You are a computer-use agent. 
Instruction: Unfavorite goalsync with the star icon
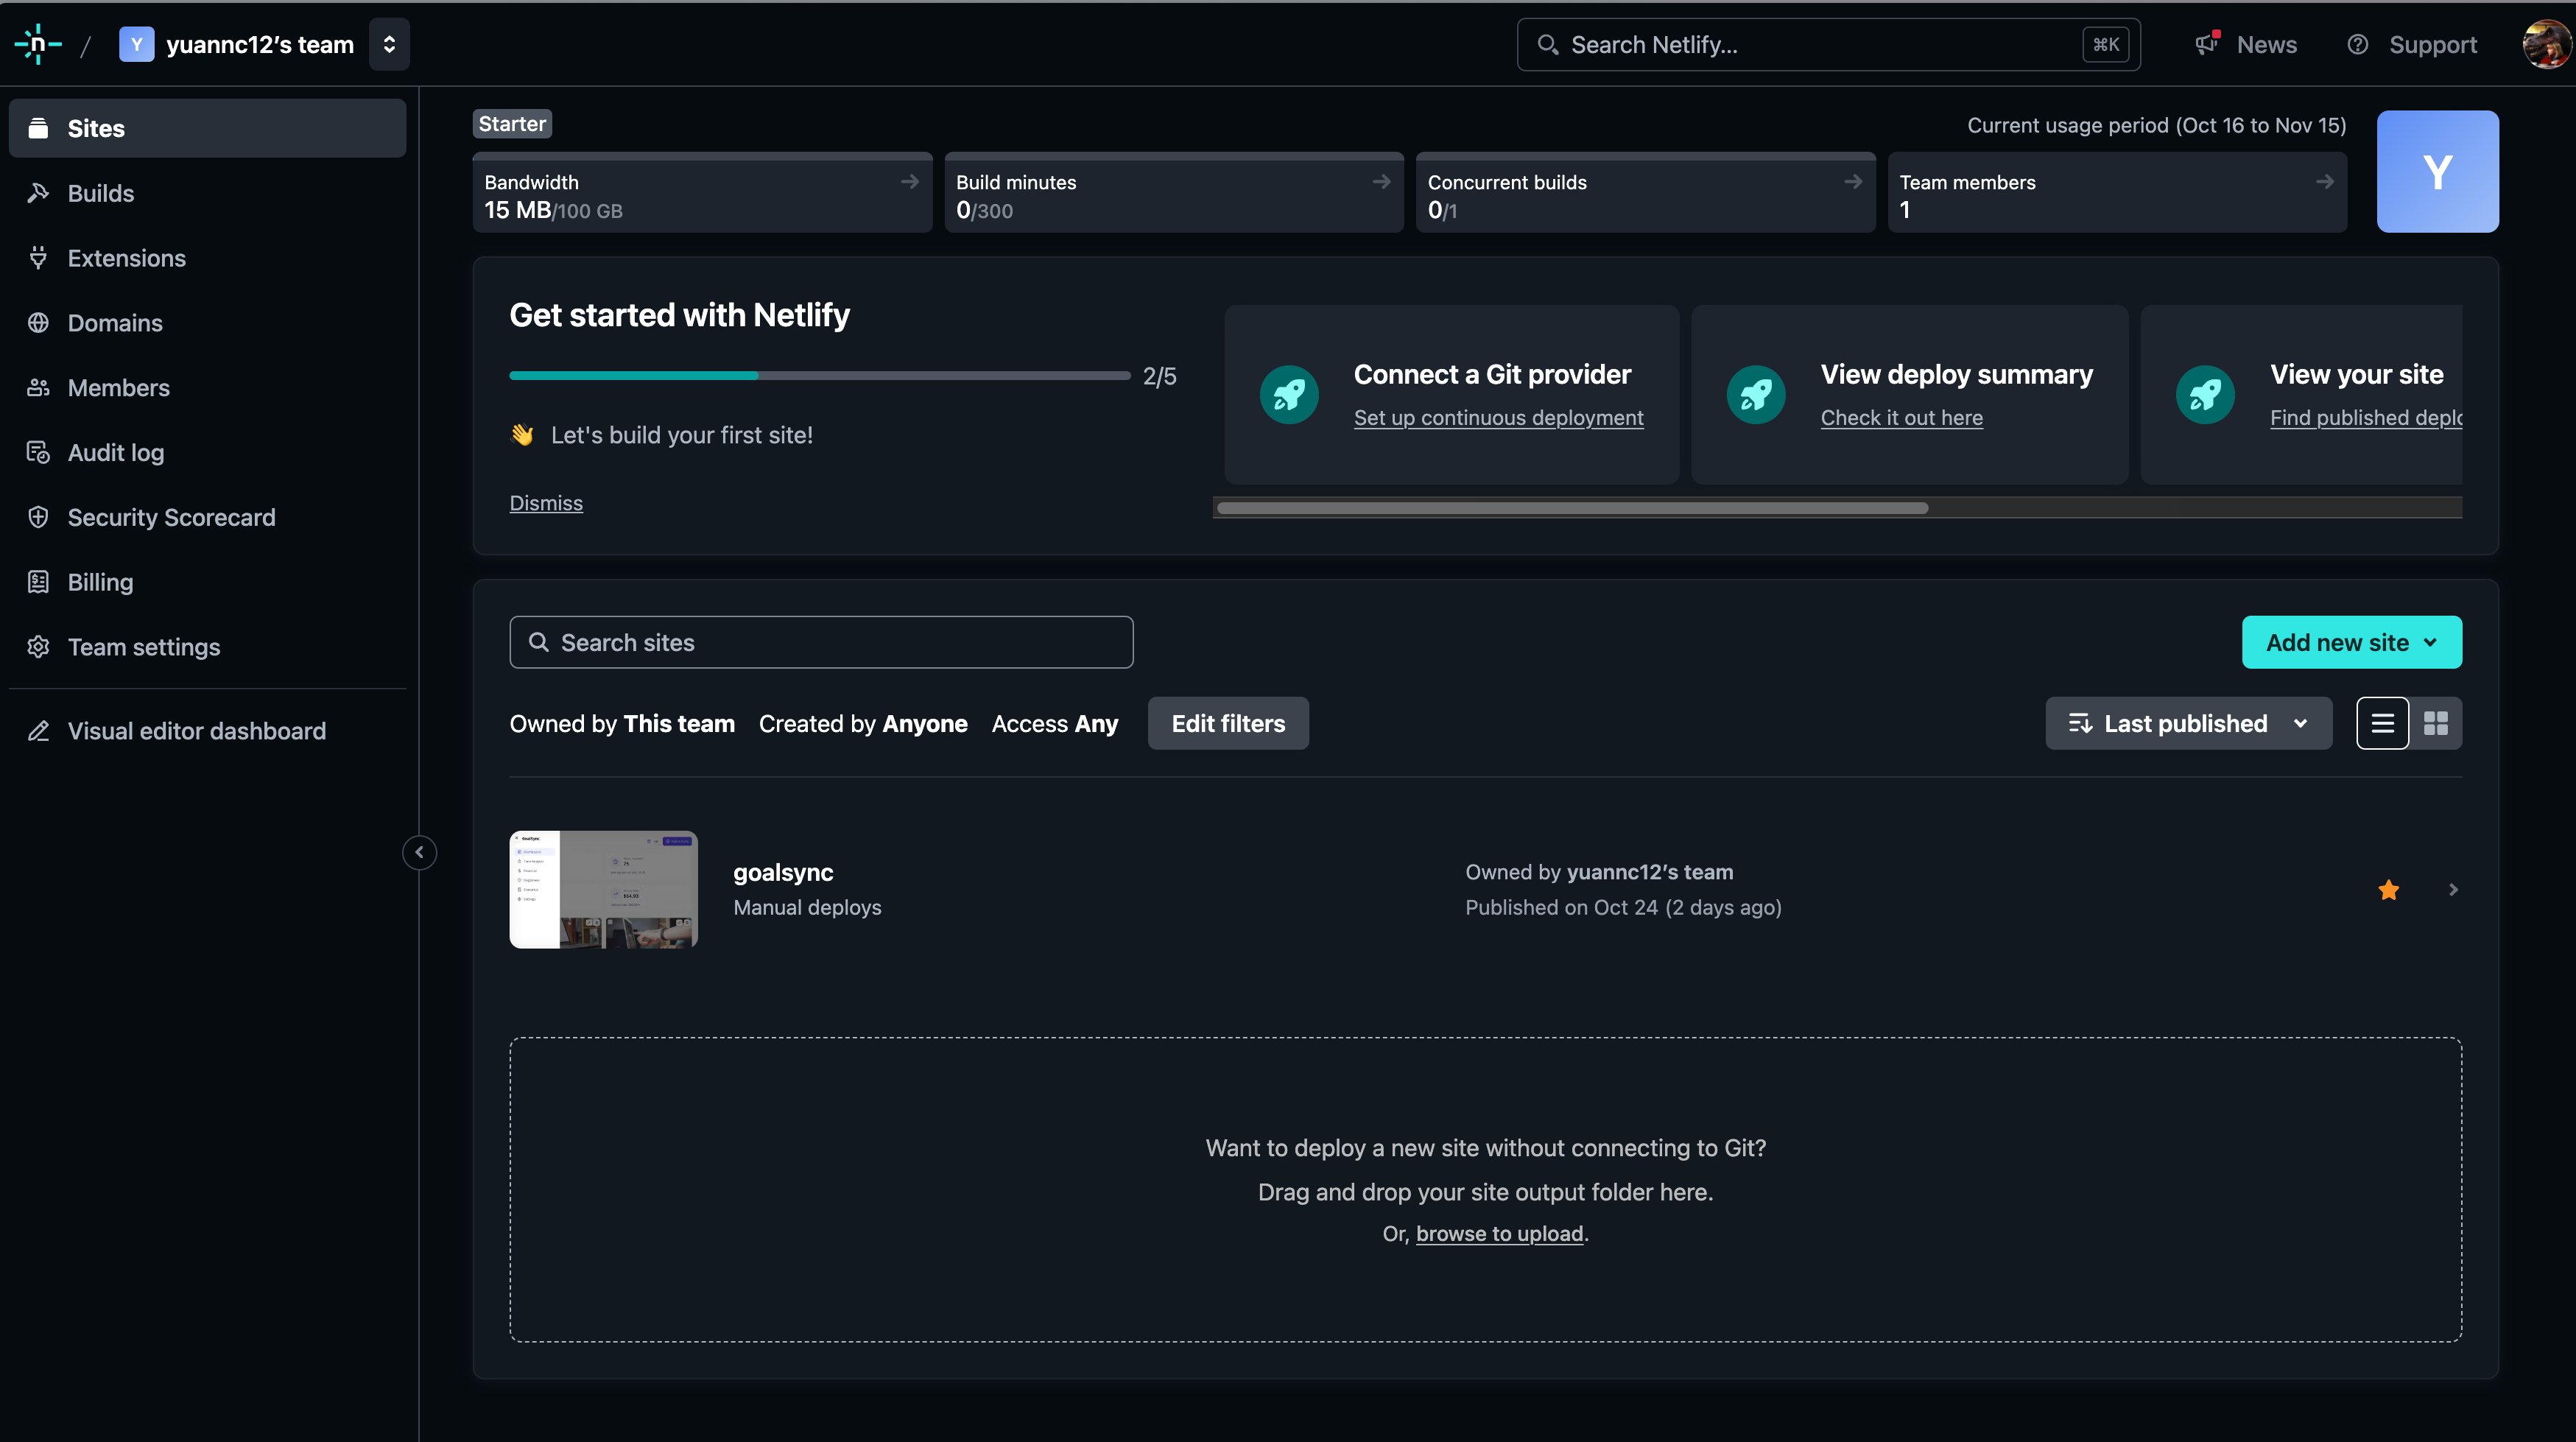pyautogui.click(x=2388, y=889)
